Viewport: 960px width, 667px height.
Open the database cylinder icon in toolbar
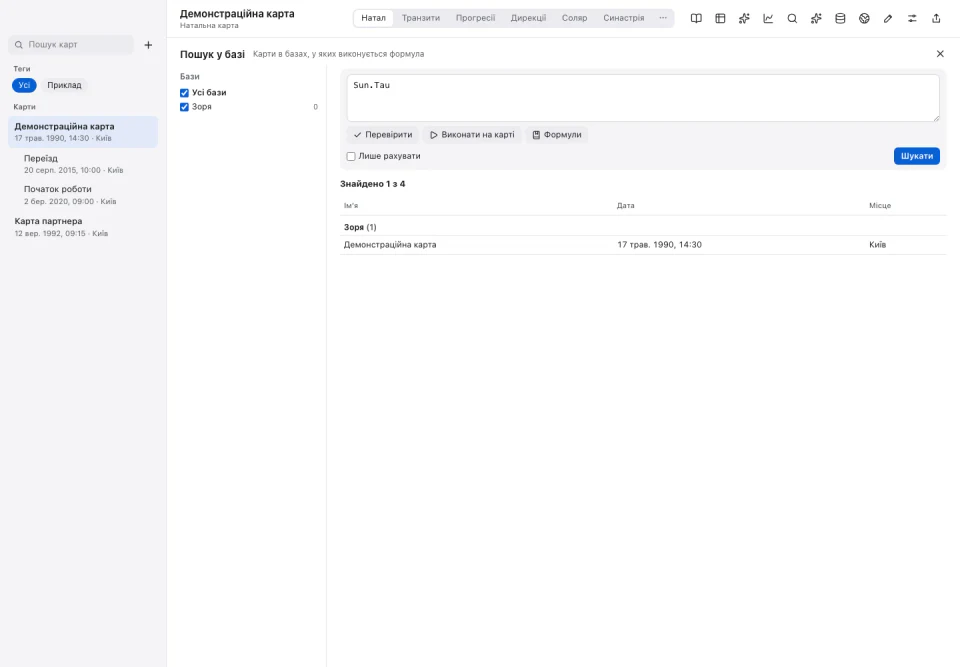(x=840, y=18)
